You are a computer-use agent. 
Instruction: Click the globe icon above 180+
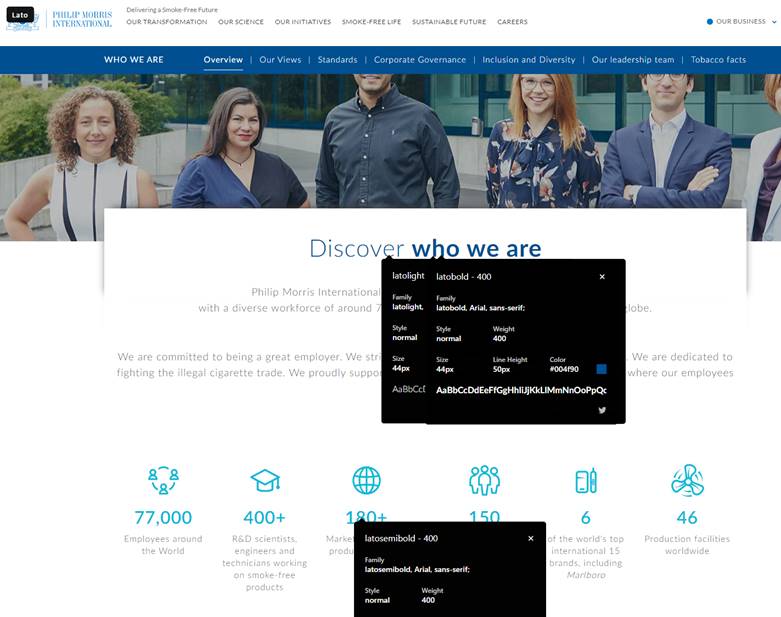point(367,481)
